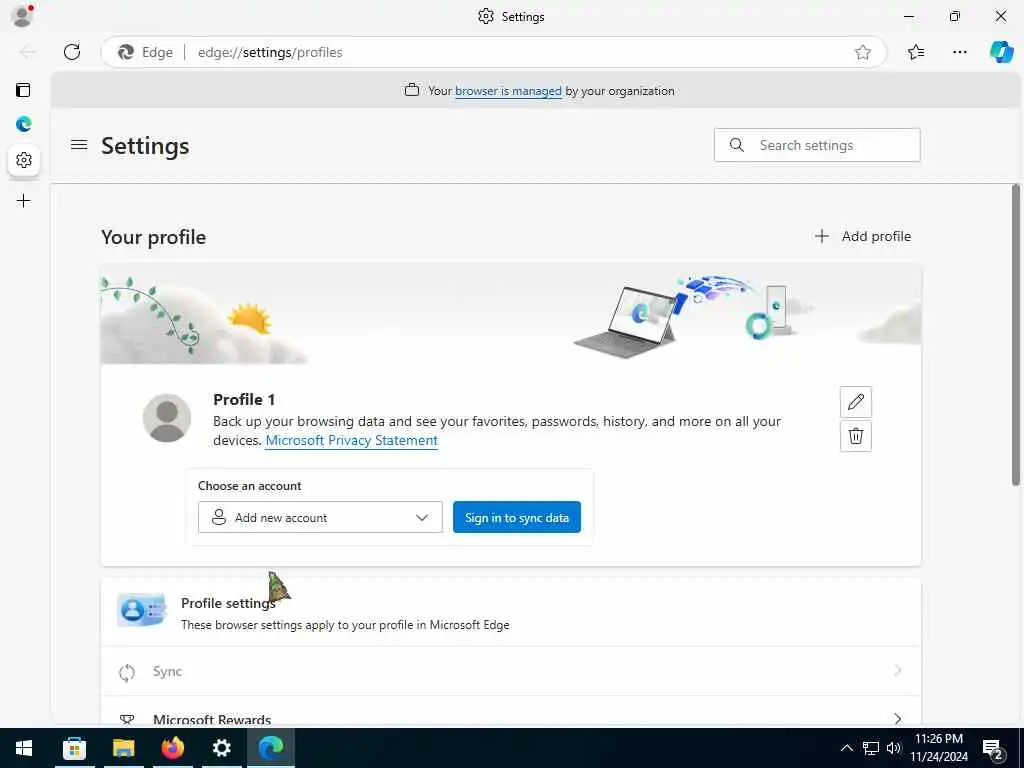Open Settings and more ellipsis menu
The image size is (1024, 768).
click(x=959, y=52)
